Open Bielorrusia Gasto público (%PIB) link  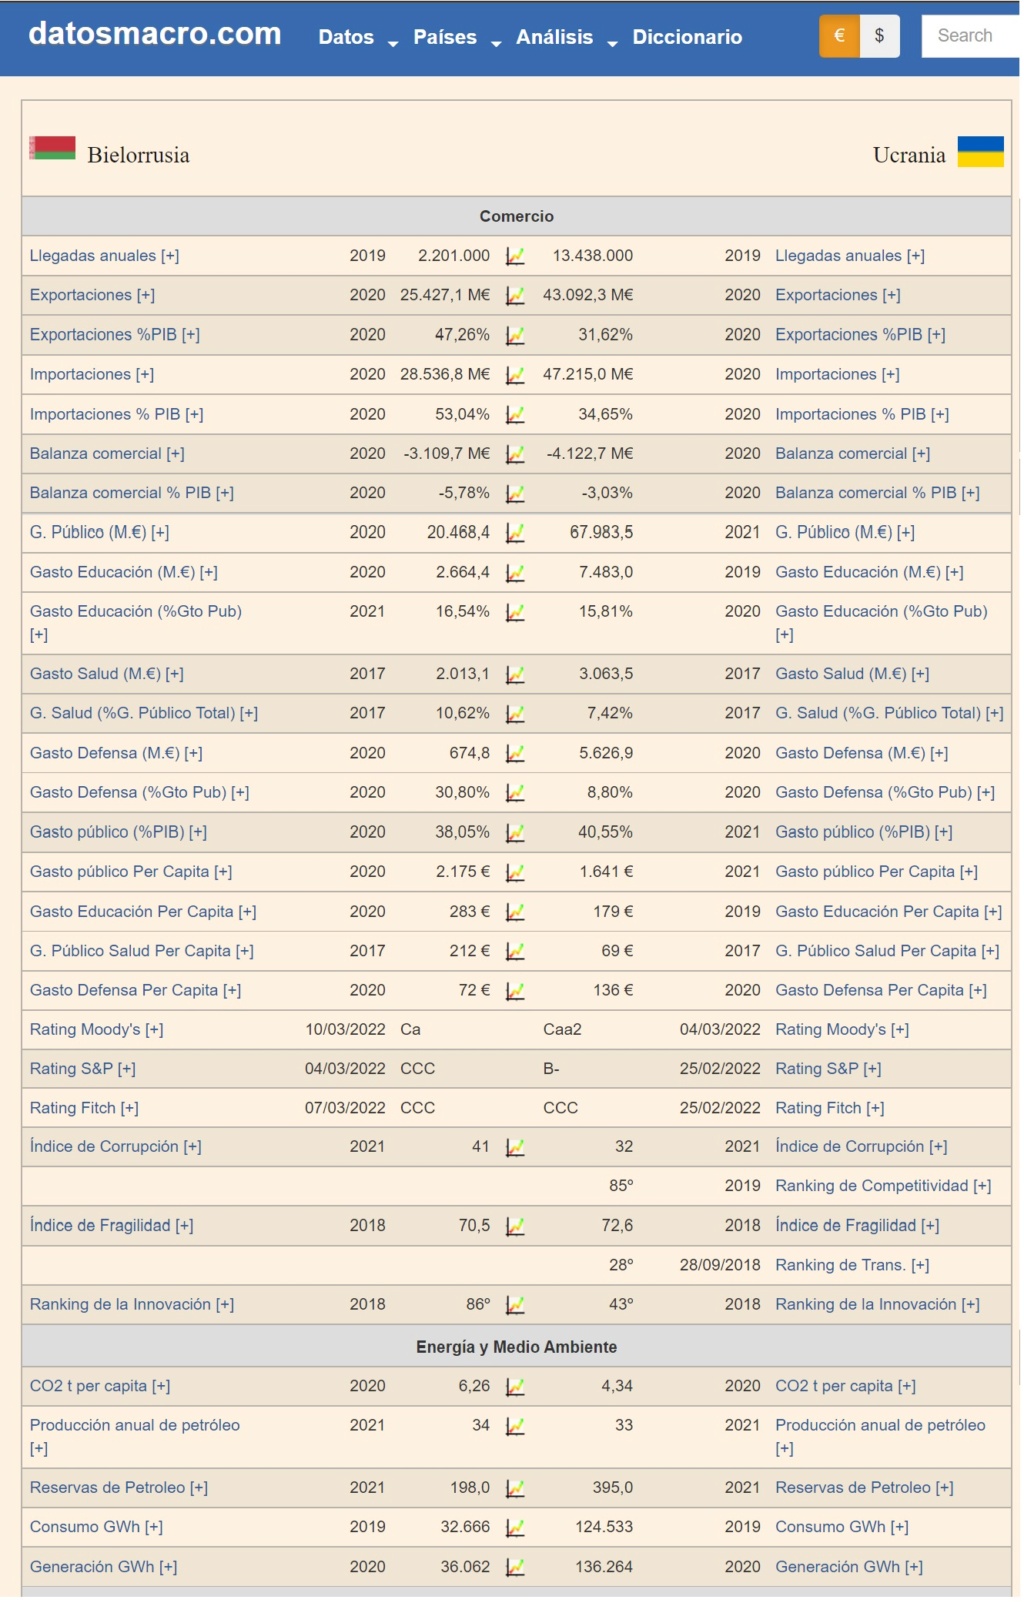pyautogui.click(x=119, y=834)
